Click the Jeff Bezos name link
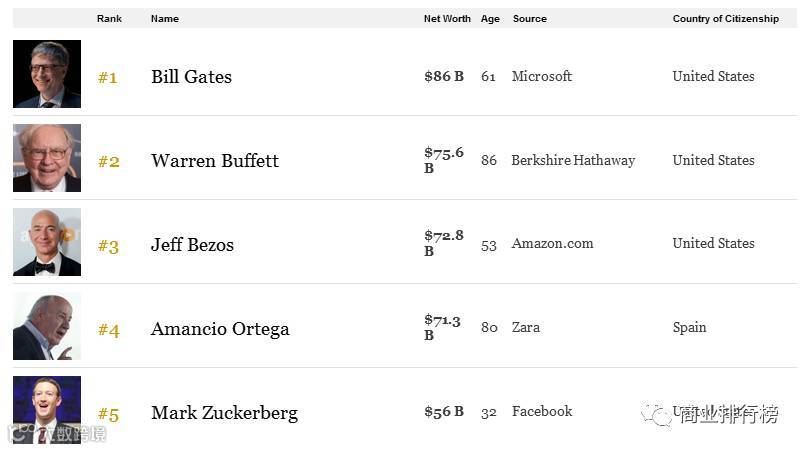804x449 pixels. (x=192, y=245)
